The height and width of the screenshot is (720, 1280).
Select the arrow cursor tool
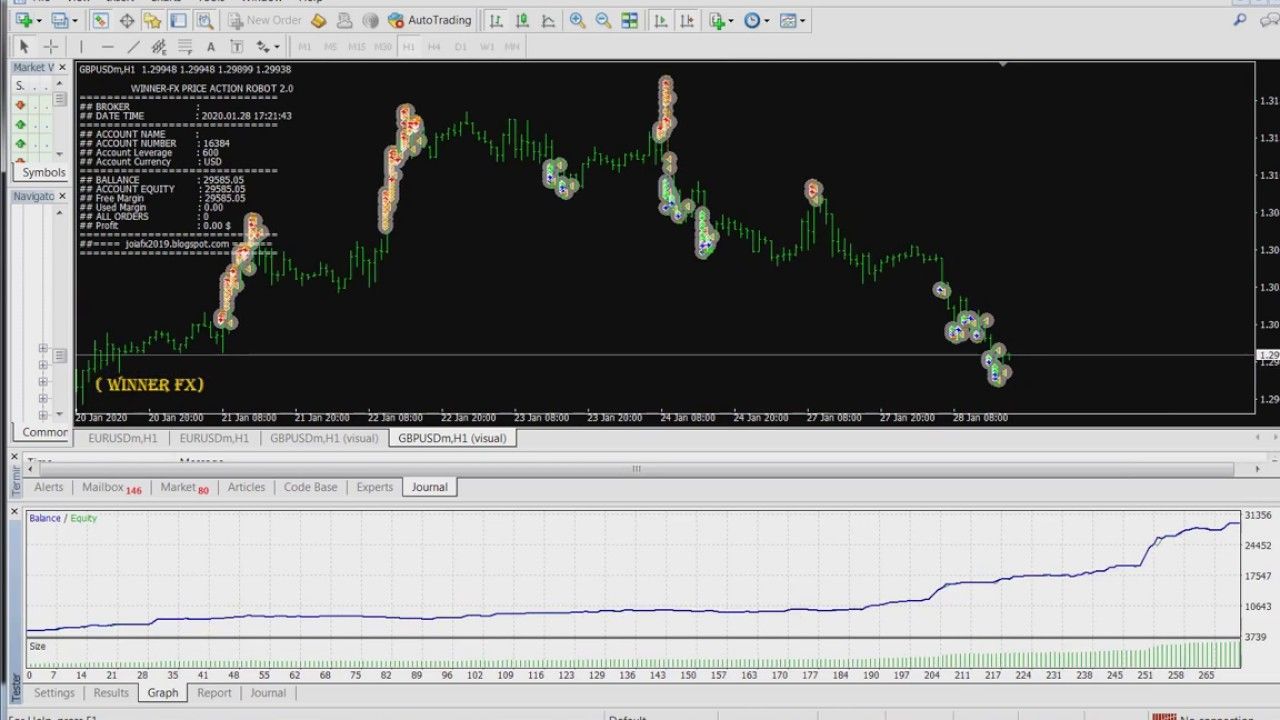tap(24, 47)
